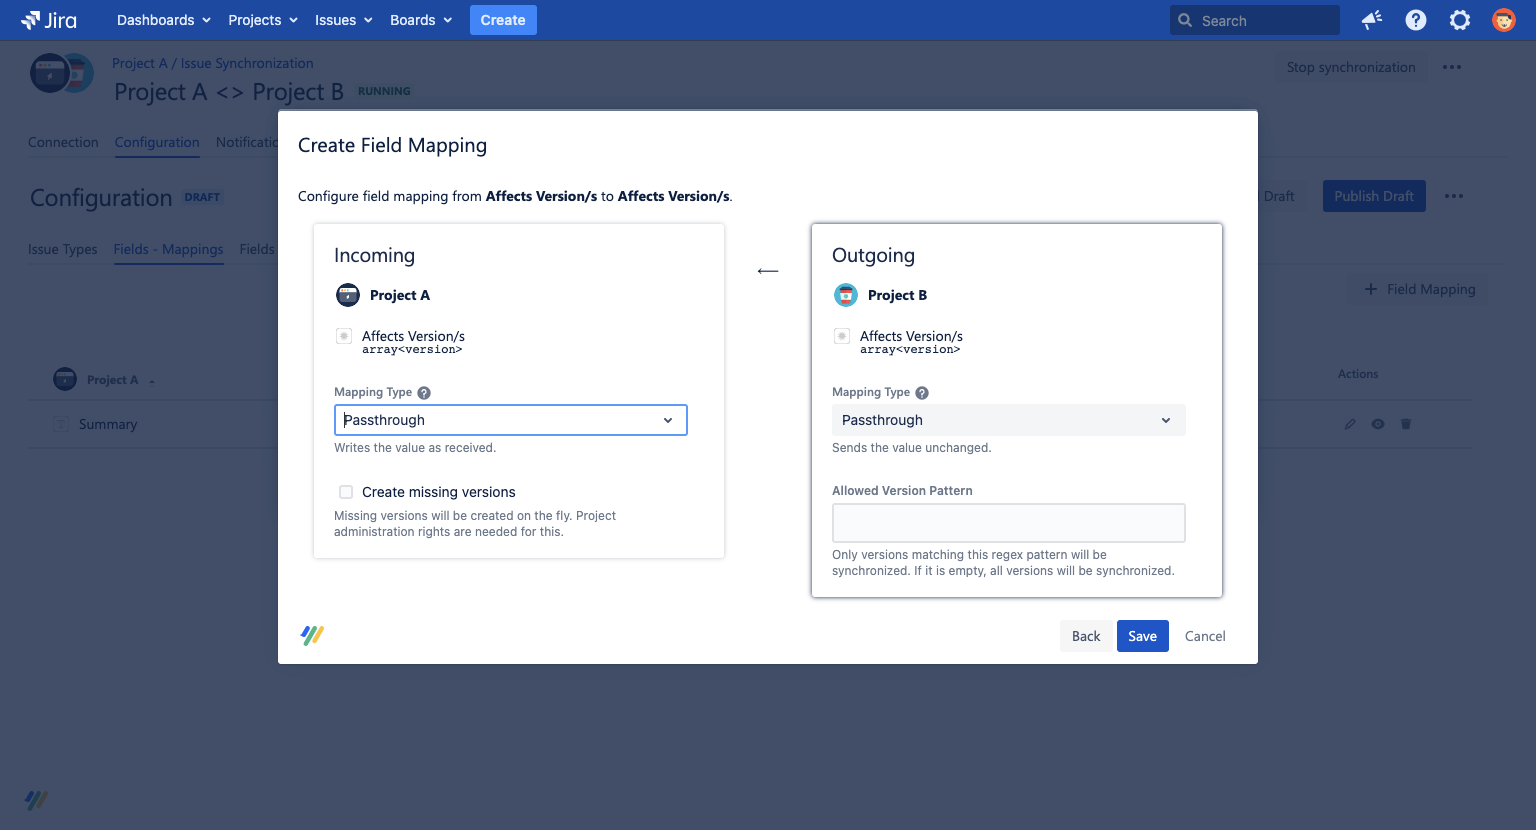Preview the Summary mapping via the eye icon
The image size is (1536, 830).
[x=1377, y=424]
